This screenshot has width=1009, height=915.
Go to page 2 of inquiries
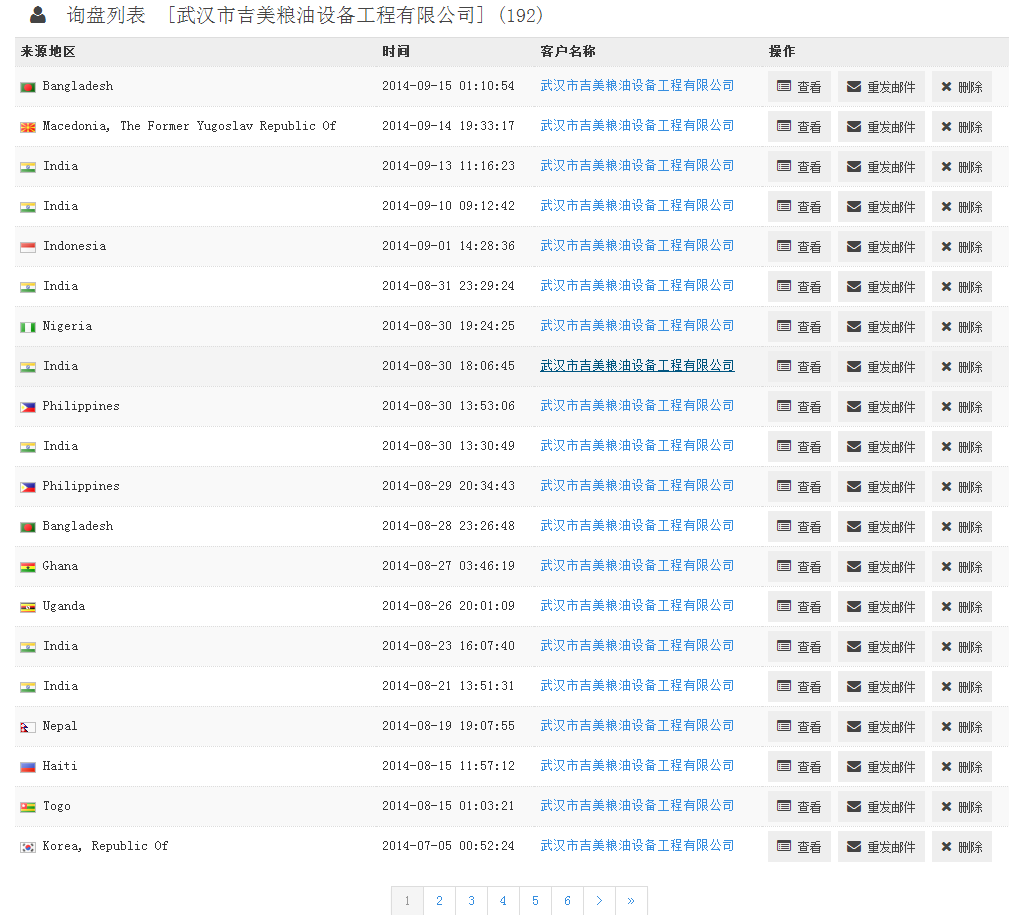click(x=439, y=901)
